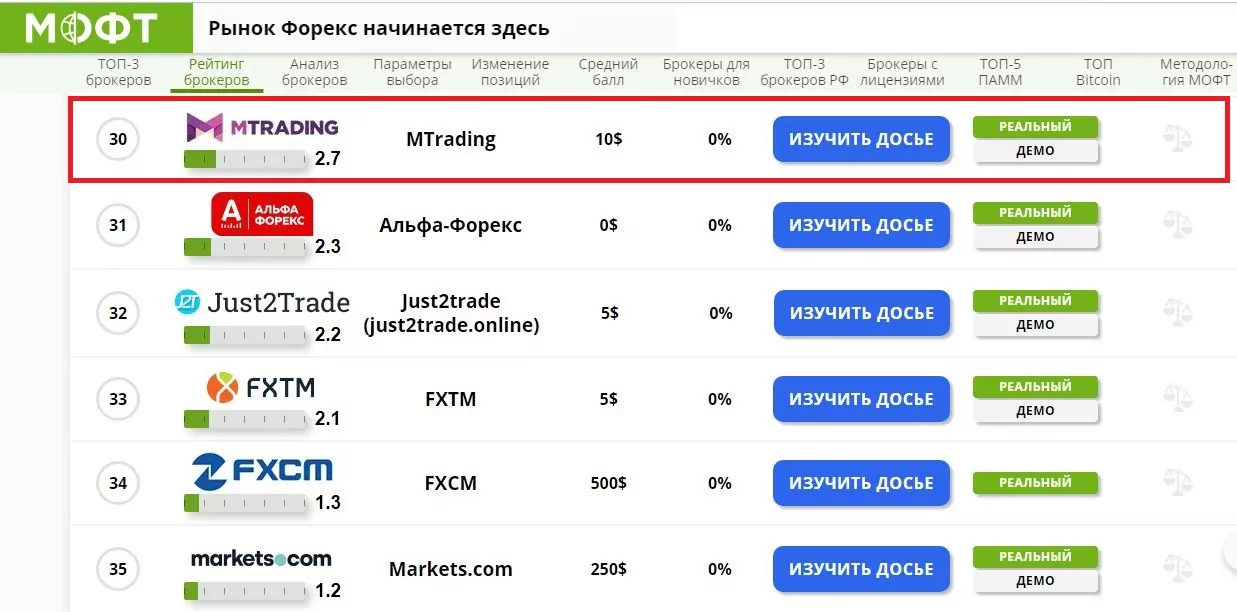Click РЕАЛЬНЫЙ account button for MTrading
The width and height of the screenshot is (1237, 612).
pyautogui.click(x=1035, y=127)
